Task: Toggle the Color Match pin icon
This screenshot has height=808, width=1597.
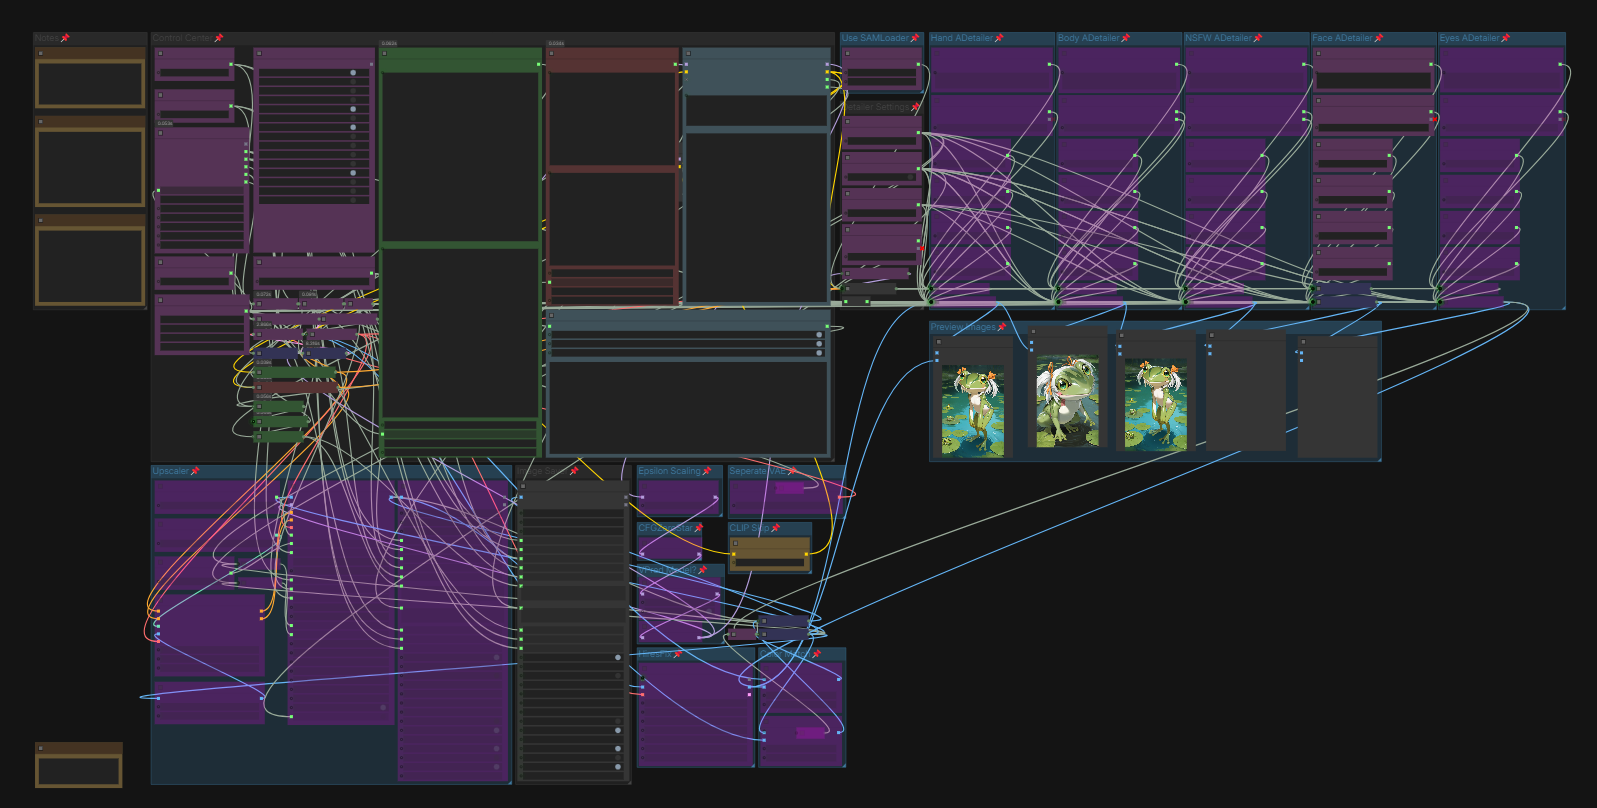Action: [816, 654]
